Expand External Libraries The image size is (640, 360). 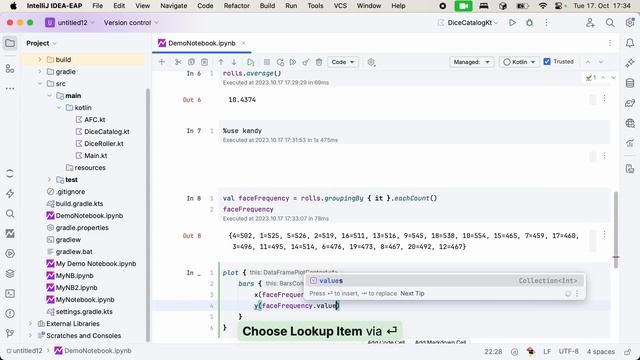coord(30,324)
